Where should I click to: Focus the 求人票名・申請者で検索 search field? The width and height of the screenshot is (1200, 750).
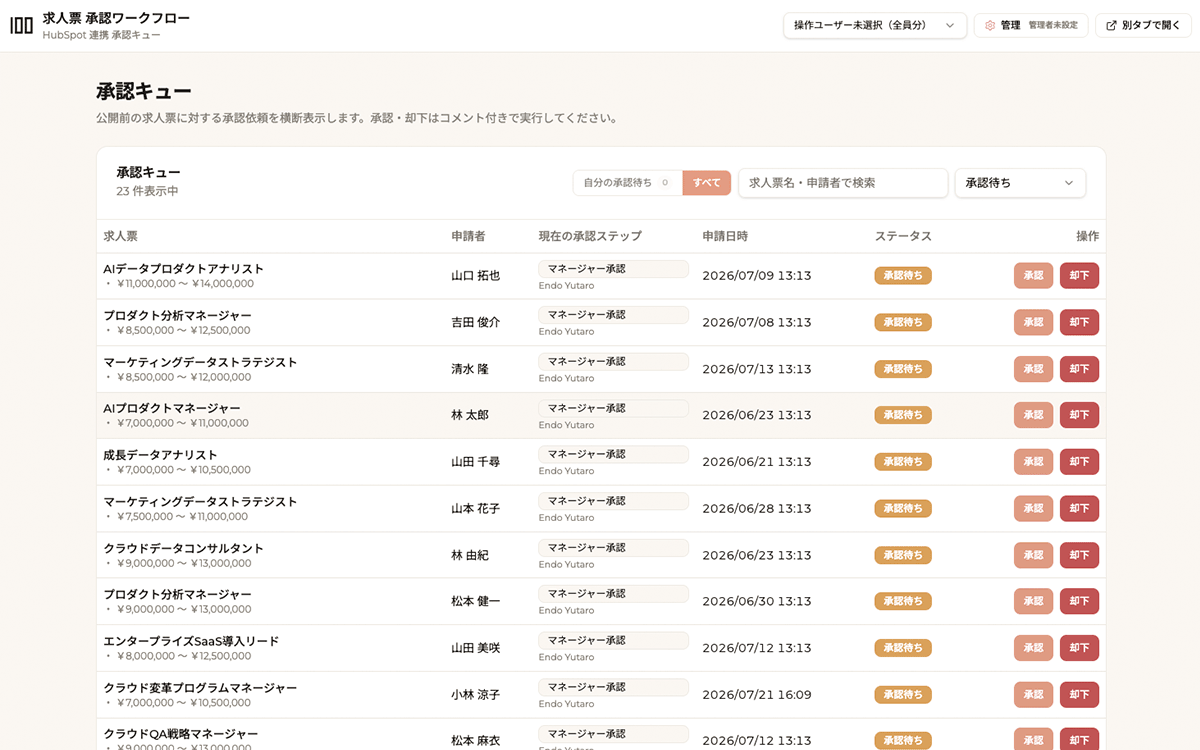[x=843, y=183]
